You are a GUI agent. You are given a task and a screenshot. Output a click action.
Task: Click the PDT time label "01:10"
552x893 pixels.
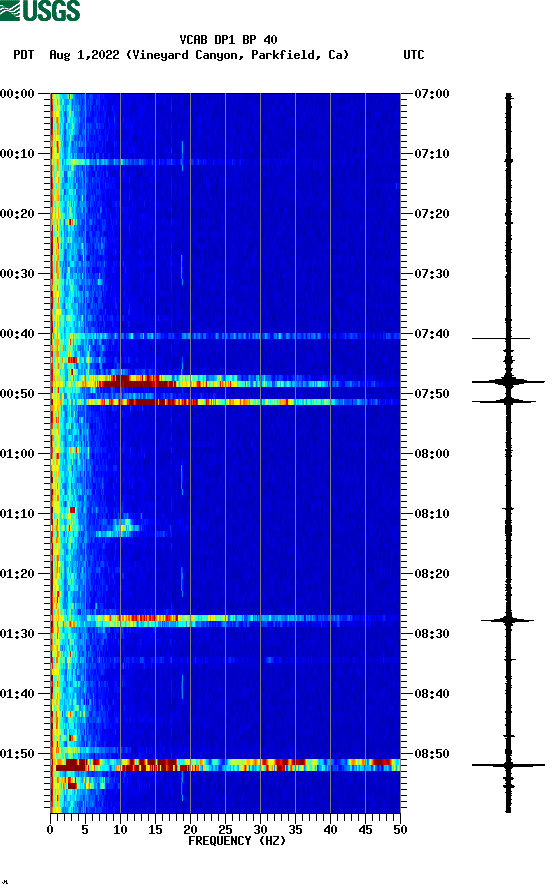(17, 514)
